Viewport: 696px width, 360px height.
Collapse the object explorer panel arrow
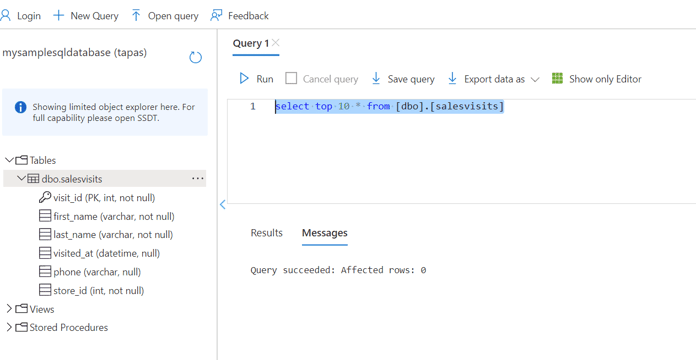pyautogui.click(x=222, y=205)
